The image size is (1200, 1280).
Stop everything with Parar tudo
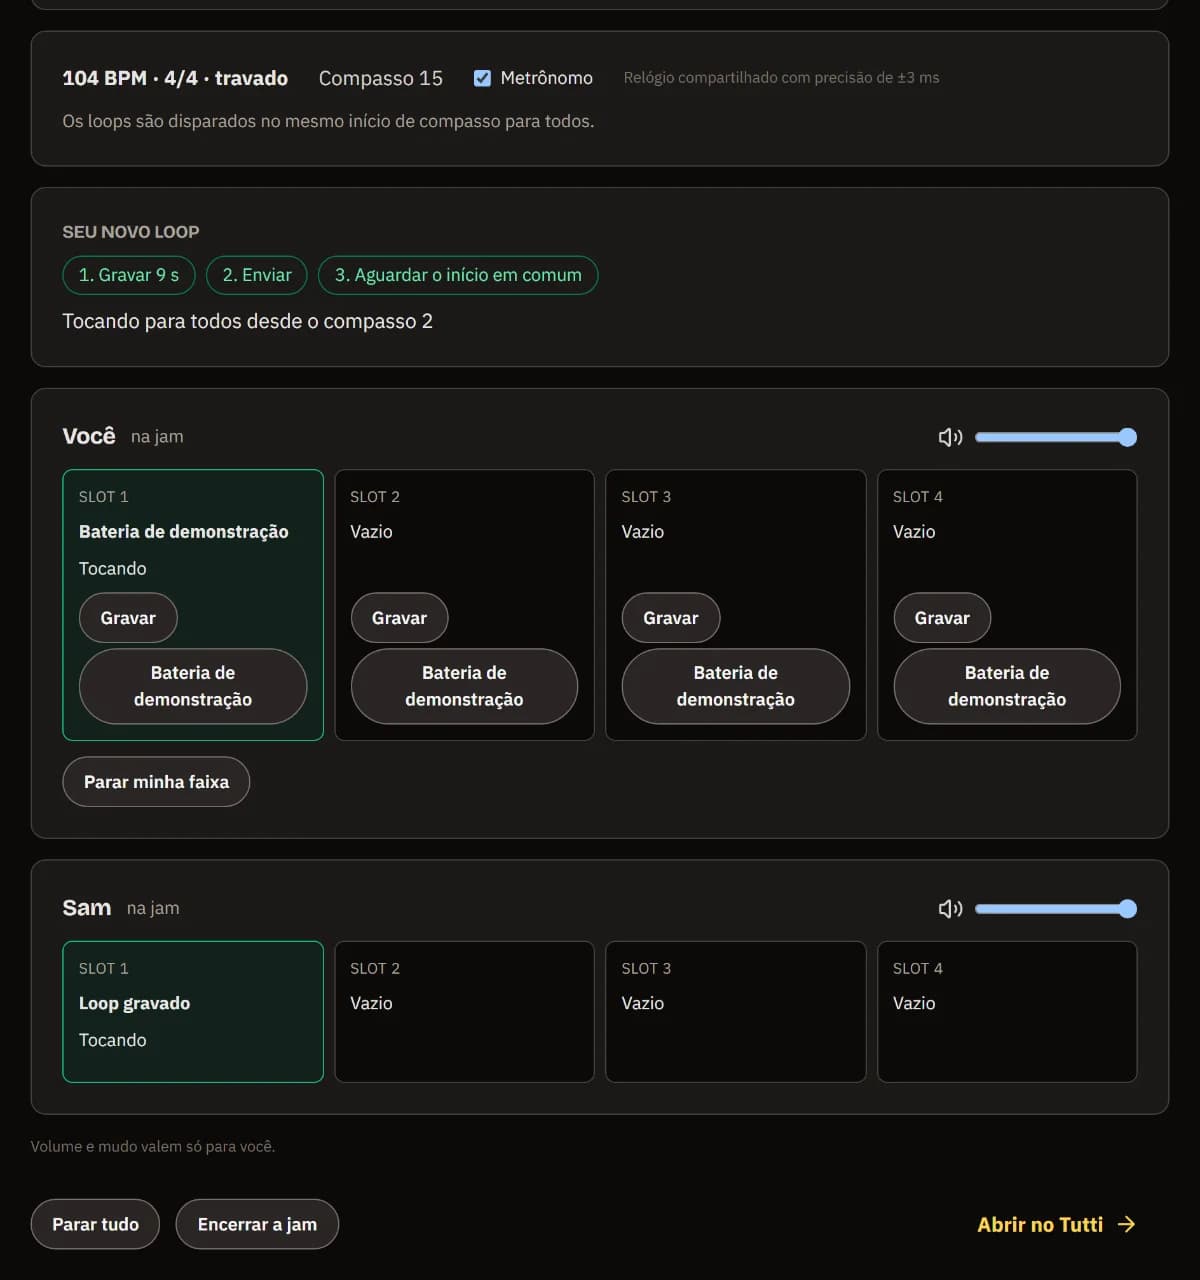coord(95,1224)
